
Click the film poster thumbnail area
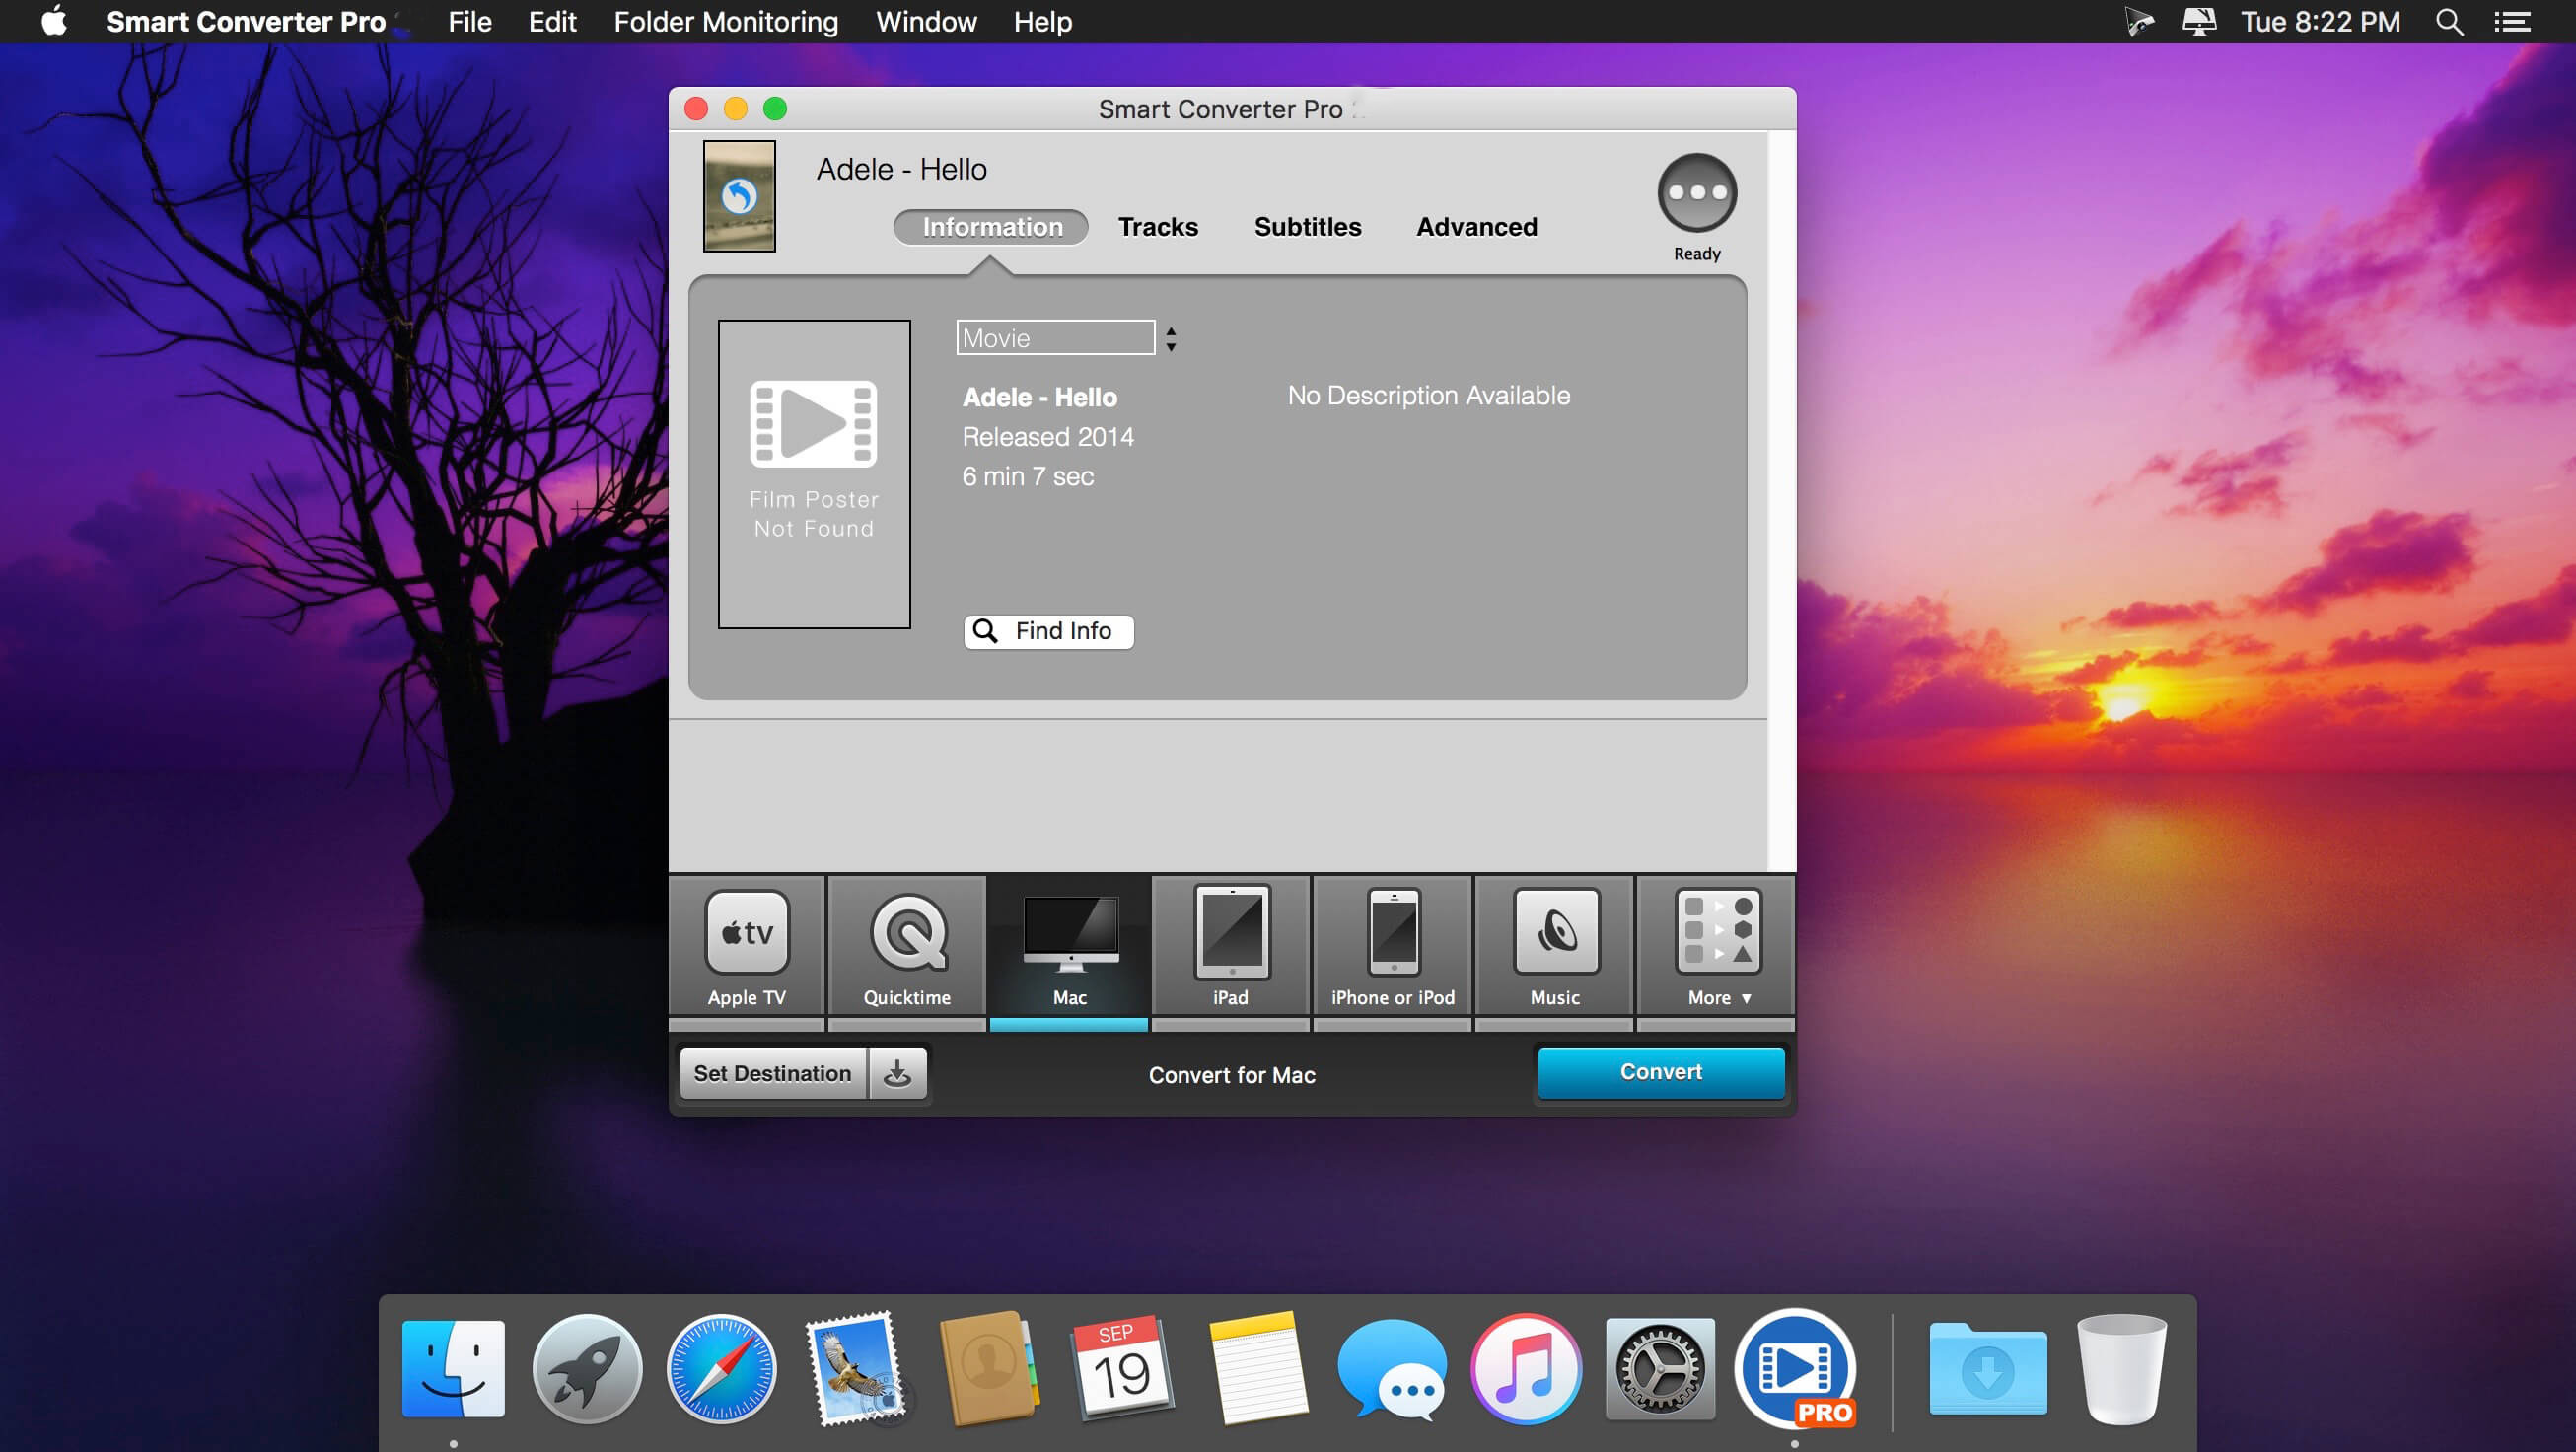click(x=812, y=474)
